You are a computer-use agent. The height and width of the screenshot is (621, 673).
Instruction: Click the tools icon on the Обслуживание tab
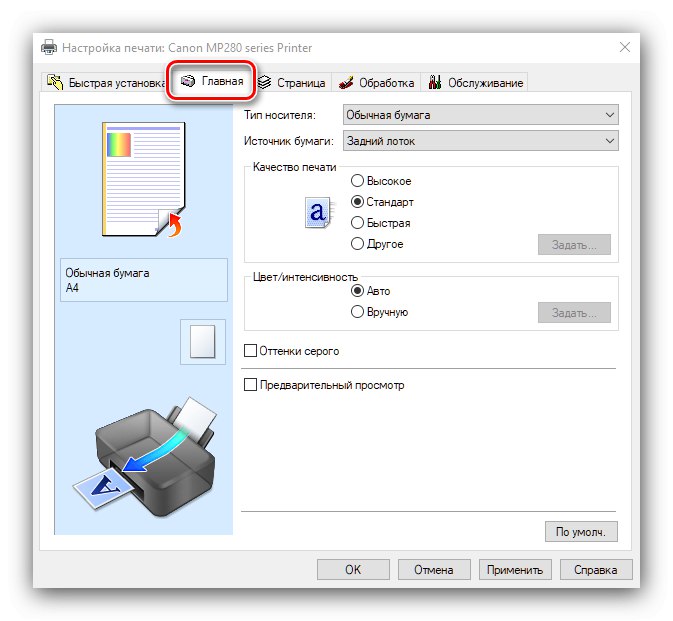pyautogui.click(x=435, y=82)
